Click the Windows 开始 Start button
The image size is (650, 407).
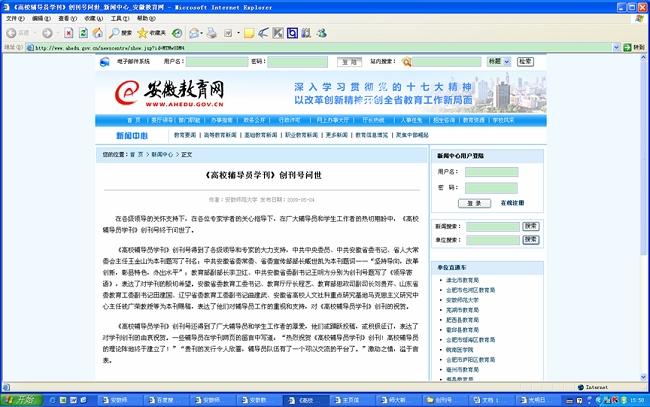point(22,400)
